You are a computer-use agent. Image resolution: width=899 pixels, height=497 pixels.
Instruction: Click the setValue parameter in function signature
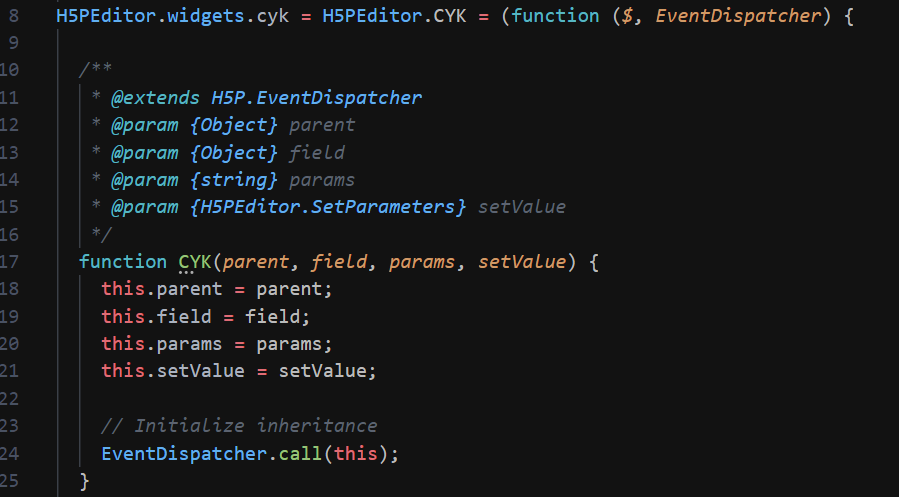tap(522, 262)
